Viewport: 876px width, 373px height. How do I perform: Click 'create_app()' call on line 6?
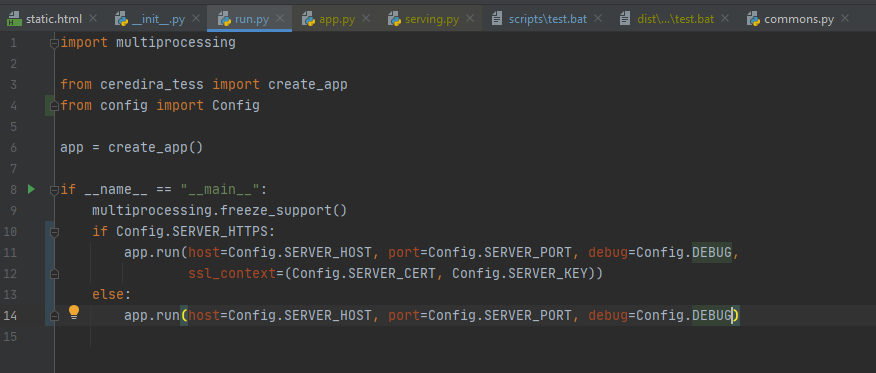tap(155, 148)
